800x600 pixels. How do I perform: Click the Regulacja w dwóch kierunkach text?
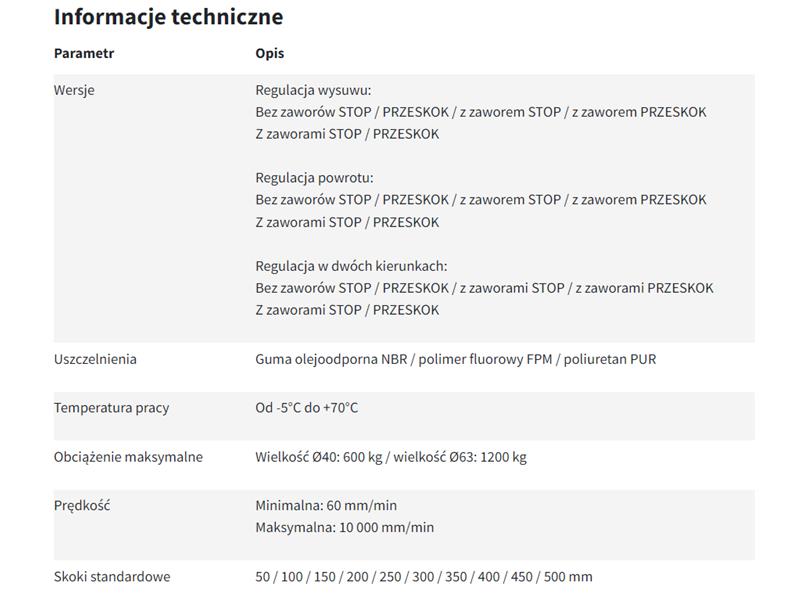pyautogui.click(x=351, y=266)
